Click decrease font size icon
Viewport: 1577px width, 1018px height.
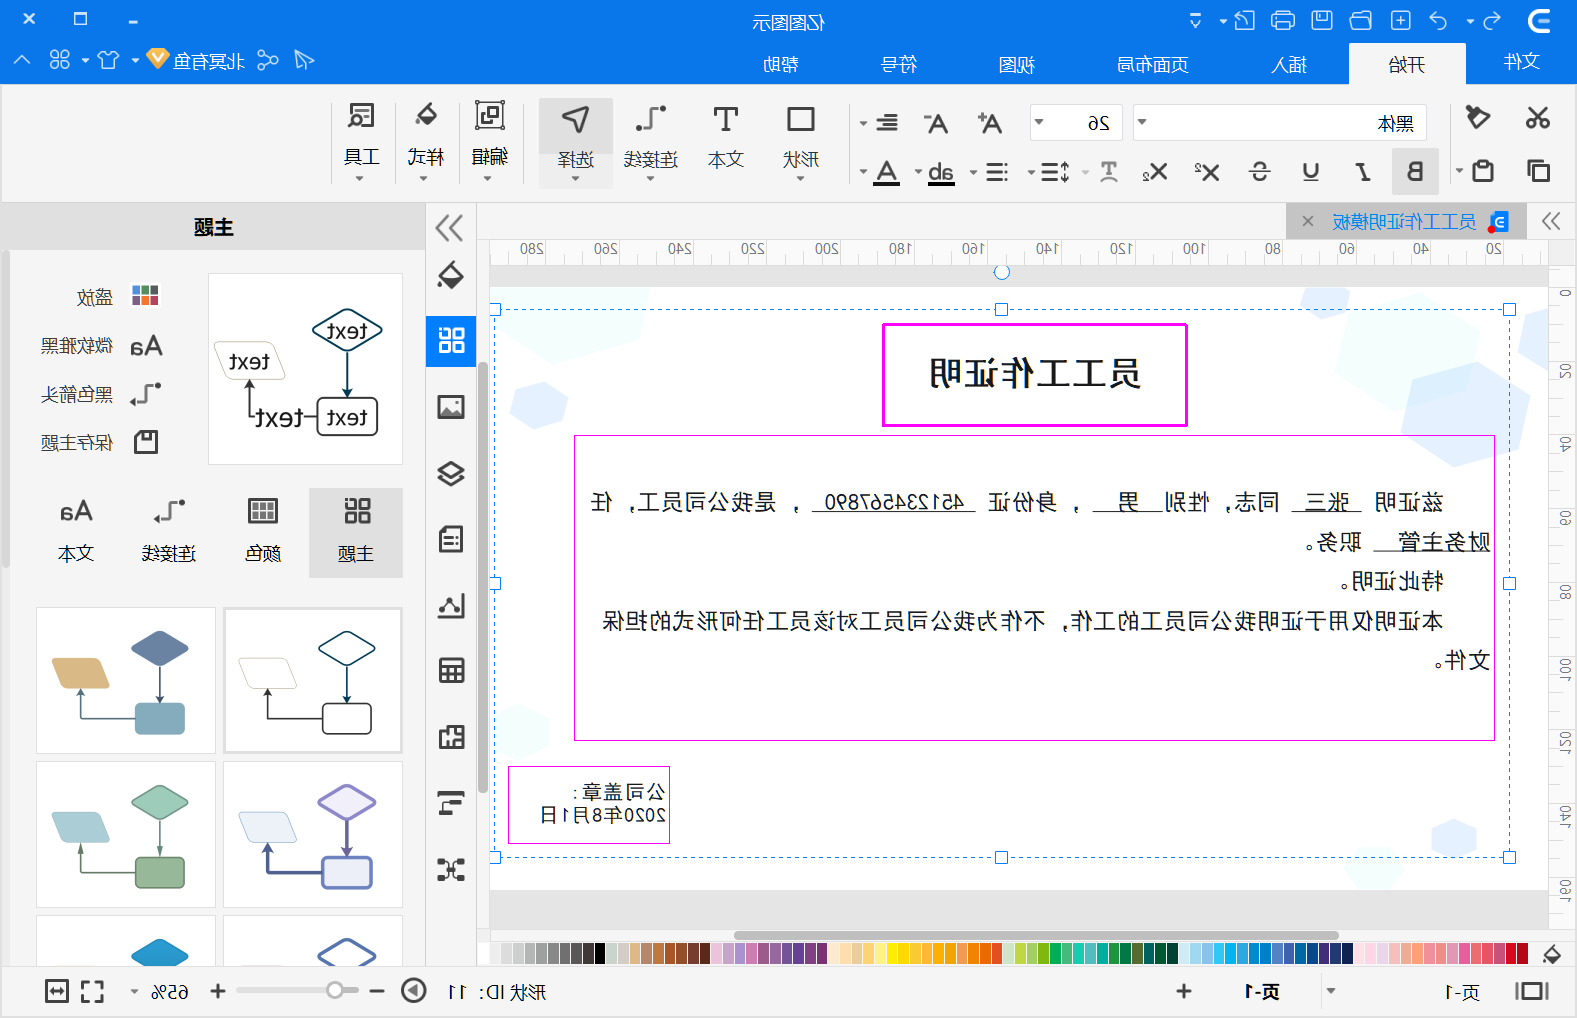click(935, 123)
